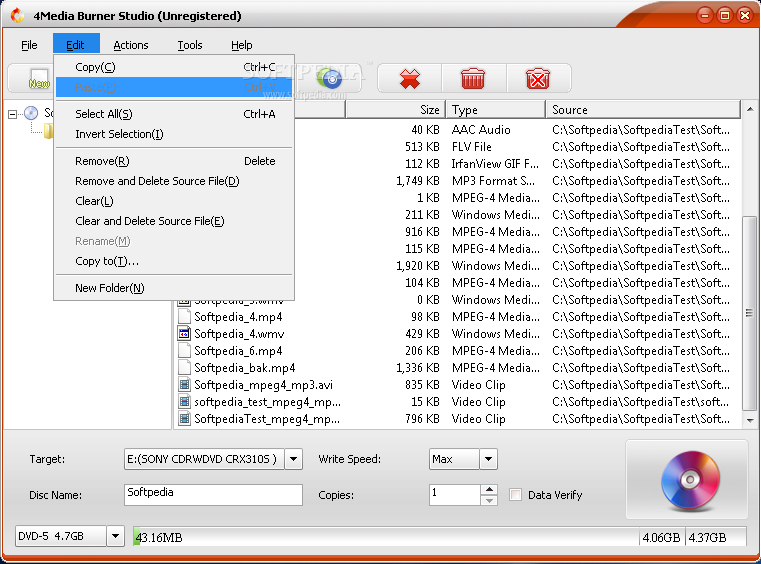Click the SoftpediaTest_mpeg4_mp video icon
761x564 pixels.
[x=184, y=418]
